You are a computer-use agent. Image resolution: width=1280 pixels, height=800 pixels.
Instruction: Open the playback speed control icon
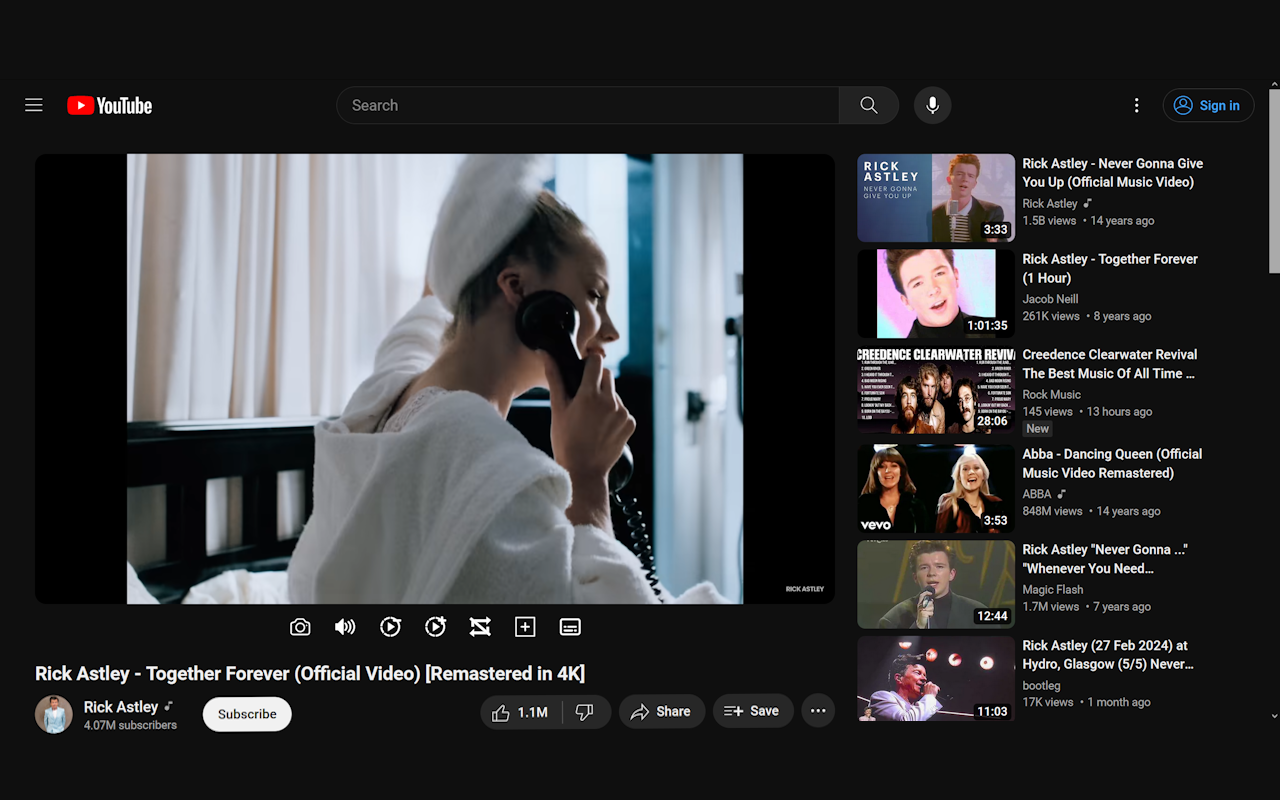(x=390, y=627)
